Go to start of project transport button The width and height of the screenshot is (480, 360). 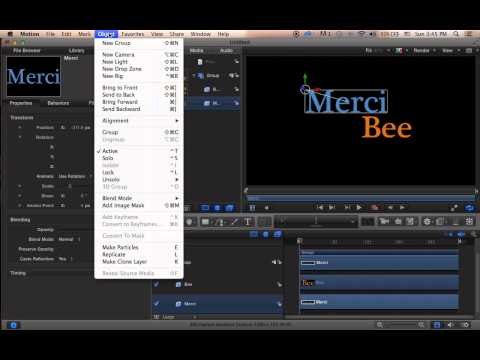click(x=320, y=208)
